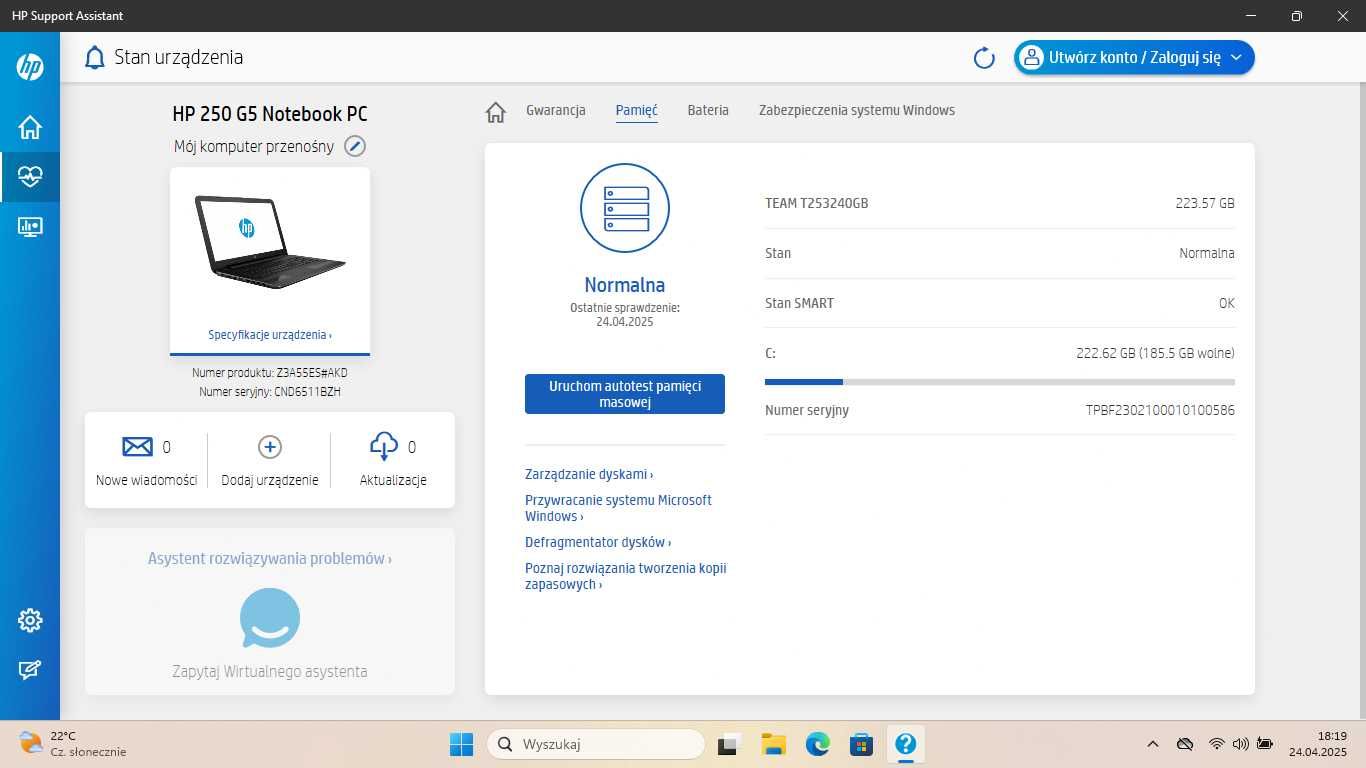This screenshot has height=768, width=1366.
Task: Click Uruchom autotest pamięci masowej button
Action: [625, 394]
